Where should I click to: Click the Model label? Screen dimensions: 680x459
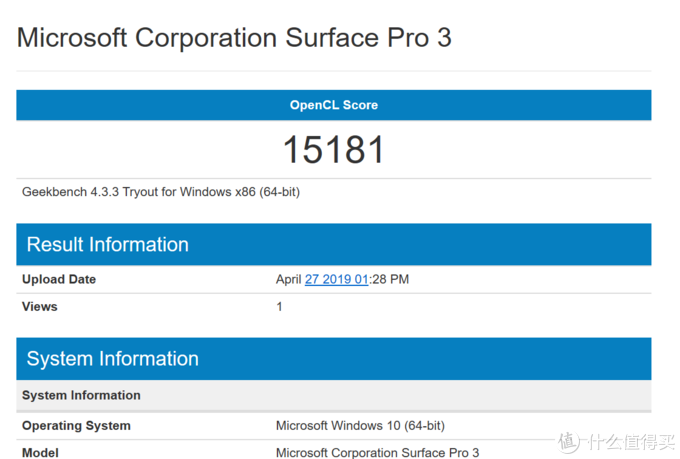[x=40, y=452]
